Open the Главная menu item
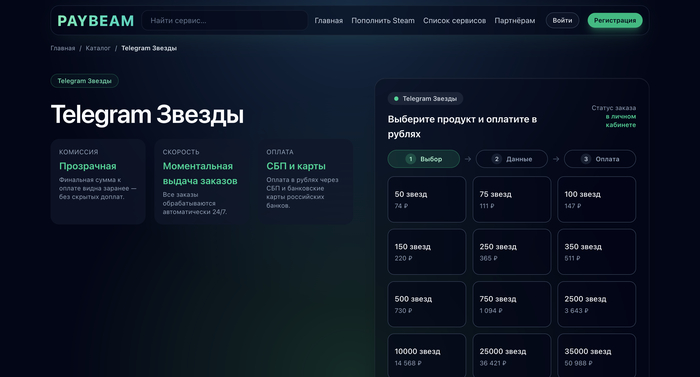This screenshot has height=377, width=700. tap(329, 21)
